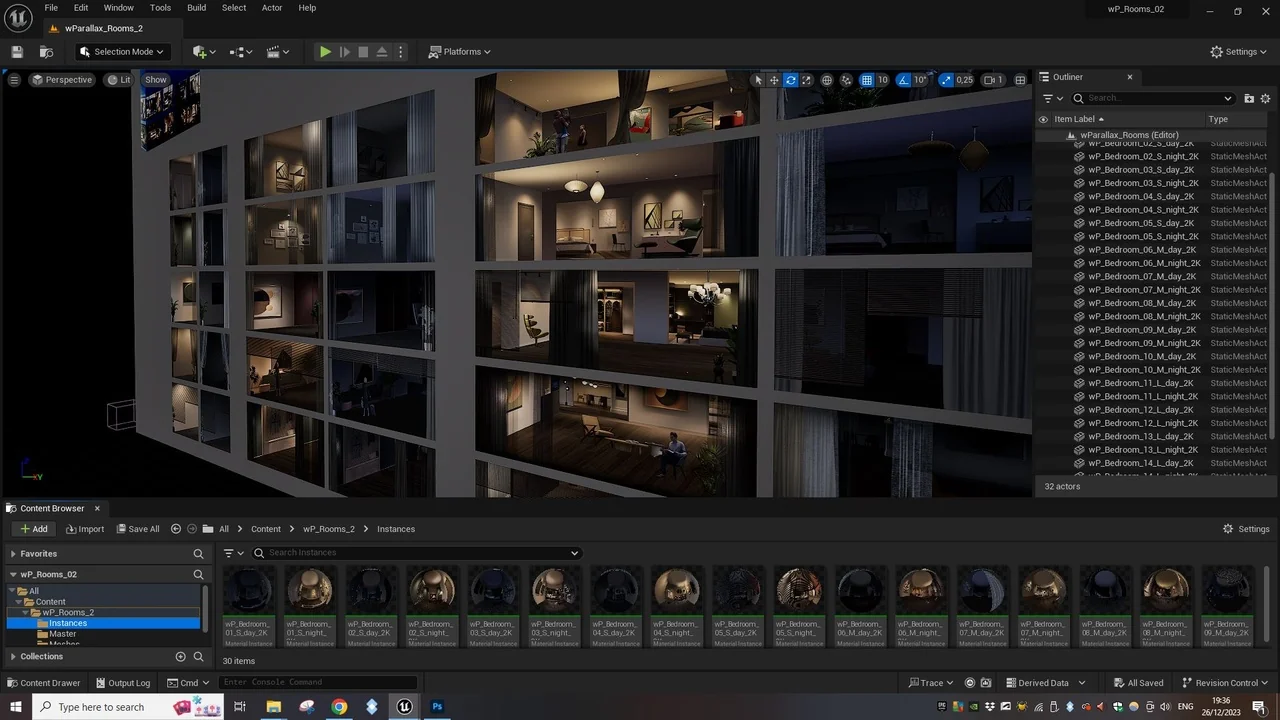Click Save All in Content Browser
The height and width of the screenshot is (720, 1280).
(x=138, y=529)
